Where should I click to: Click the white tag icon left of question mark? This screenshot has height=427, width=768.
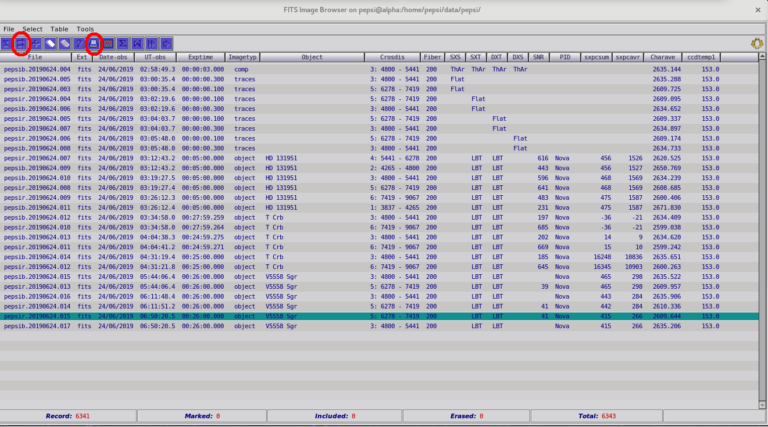(64, 44)
